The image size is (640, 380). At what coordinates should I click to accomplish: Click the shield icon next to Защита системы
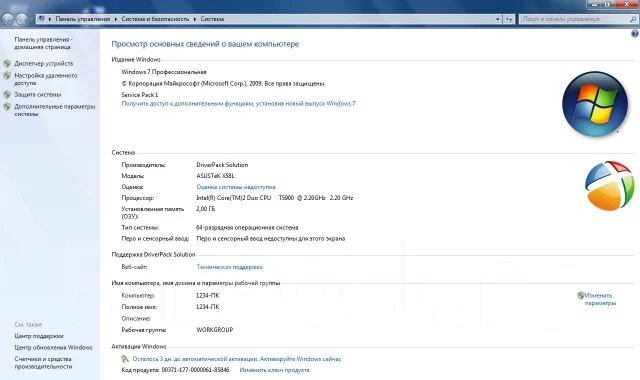tap(7, 94)
